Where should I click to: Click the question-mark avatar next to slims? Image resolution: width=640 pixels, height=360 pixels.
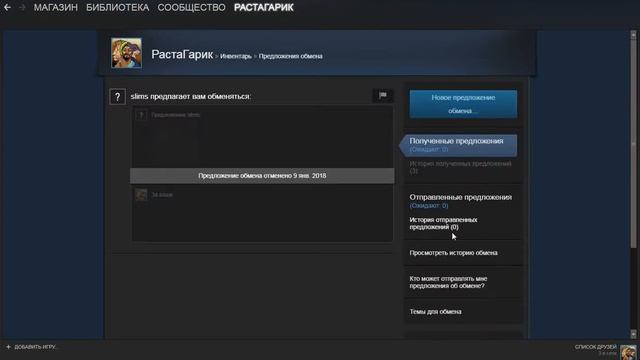[x=118, y=97]
